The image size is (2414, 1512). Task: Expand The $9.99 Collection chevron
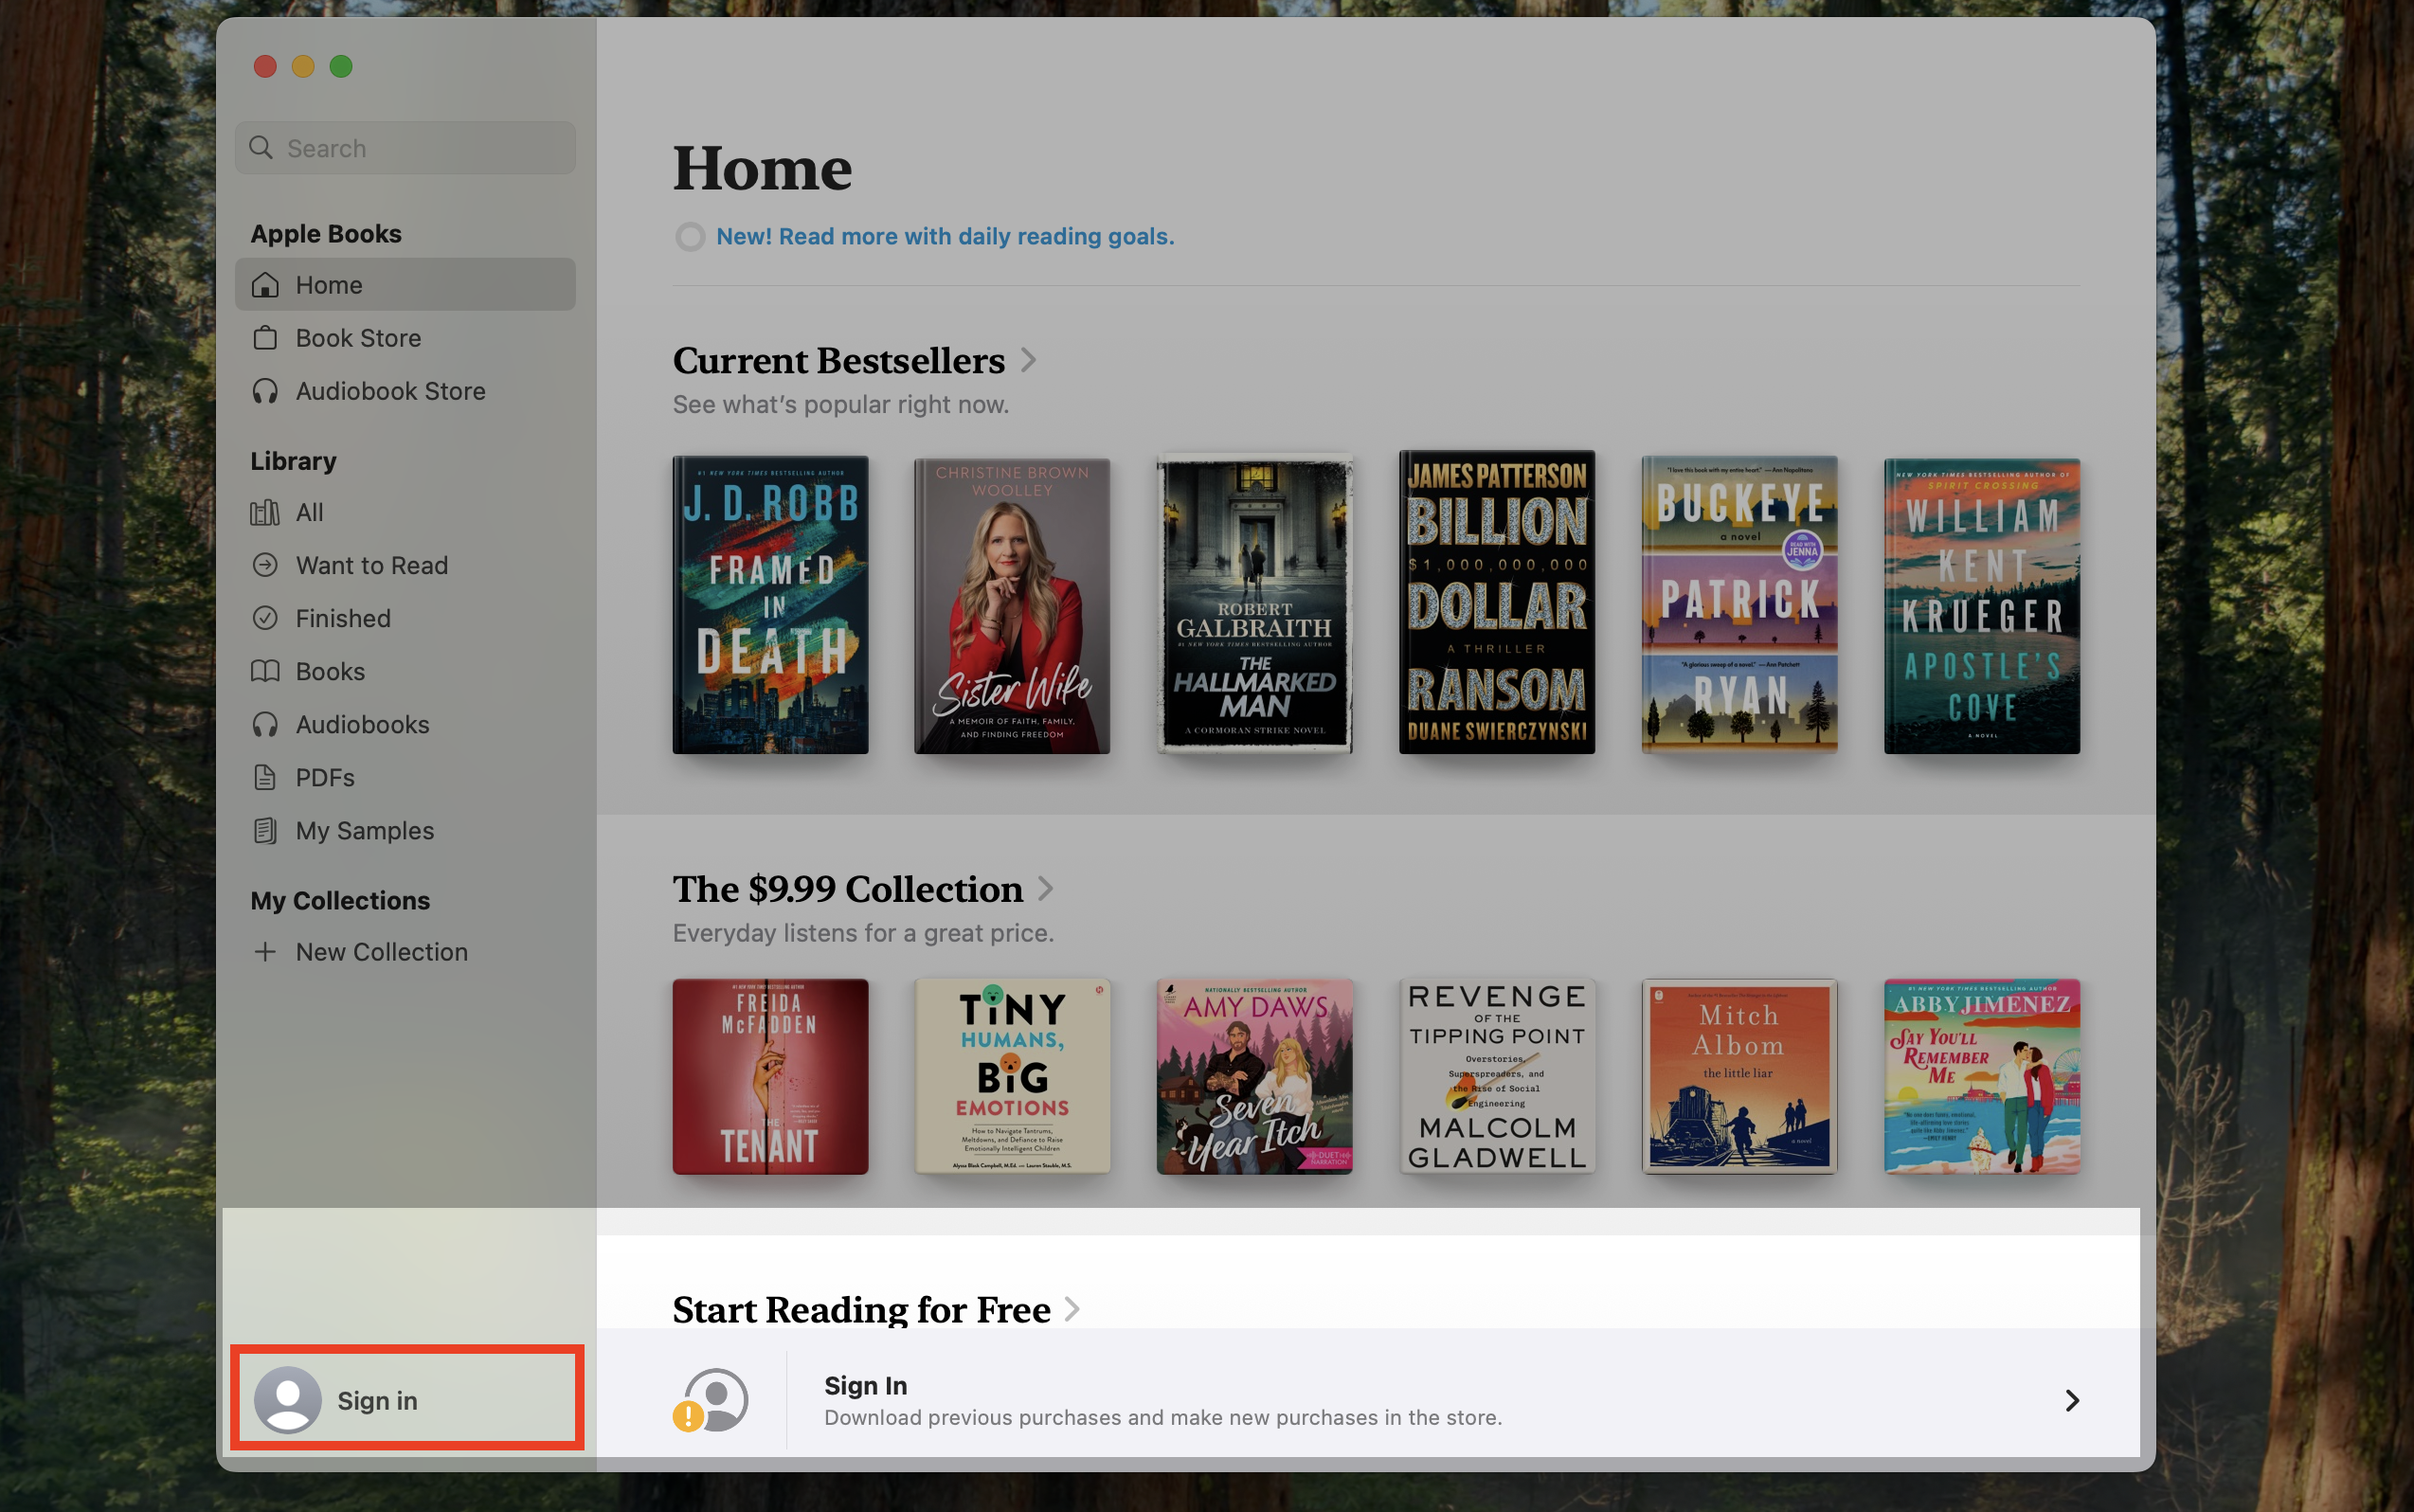1046,888
